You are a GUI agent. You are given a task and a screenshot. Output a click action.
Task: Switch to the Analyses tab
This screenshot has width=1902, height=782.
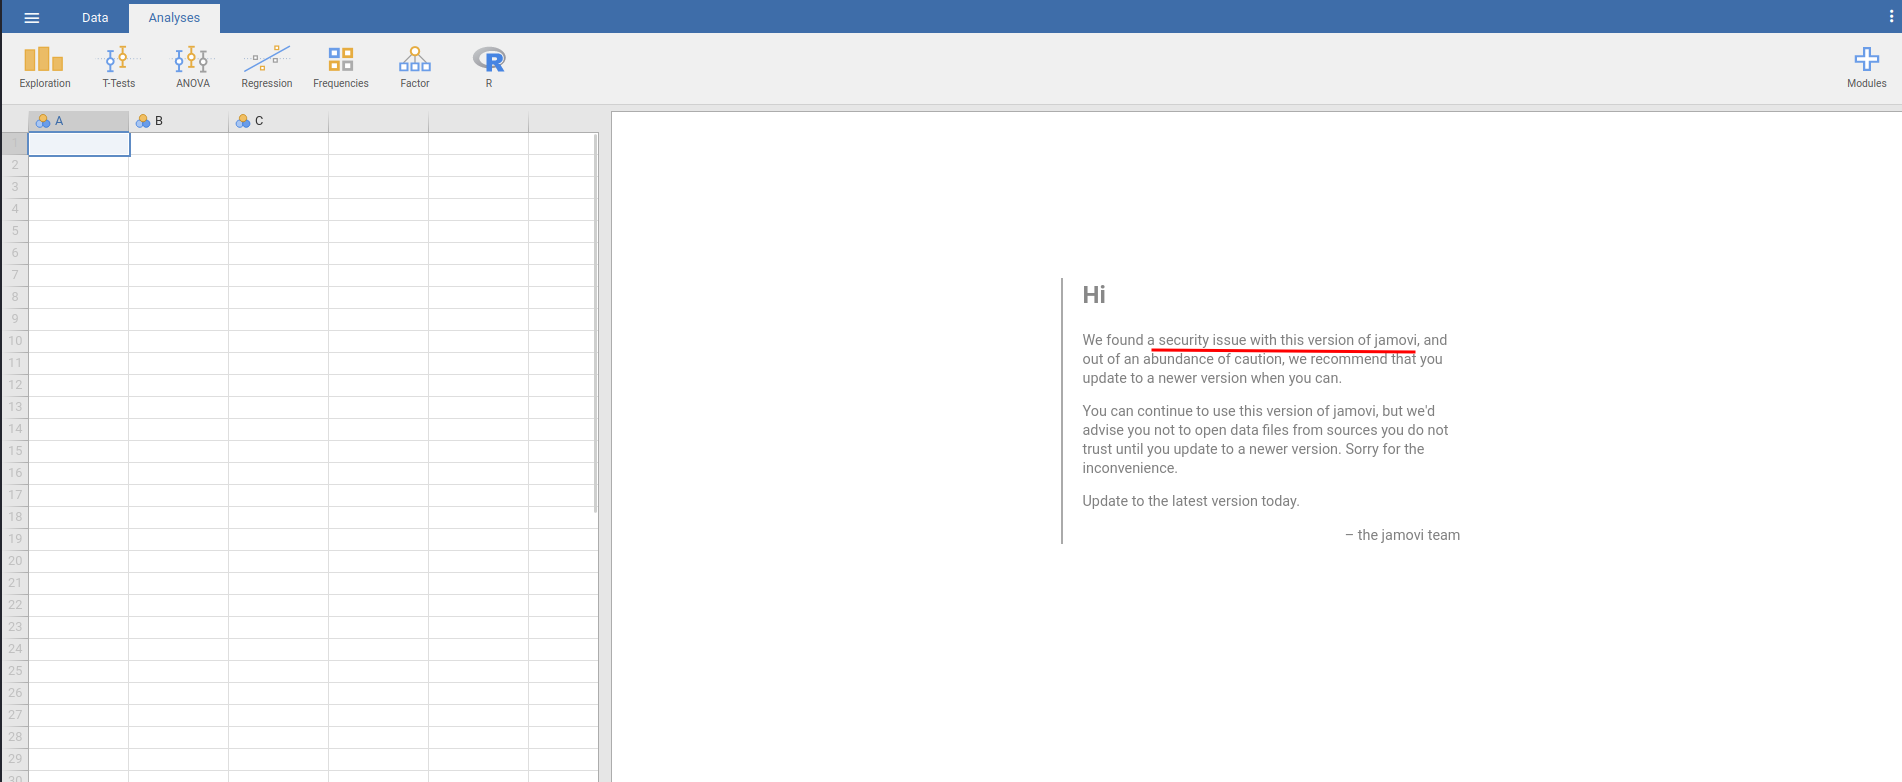(174, 18)
